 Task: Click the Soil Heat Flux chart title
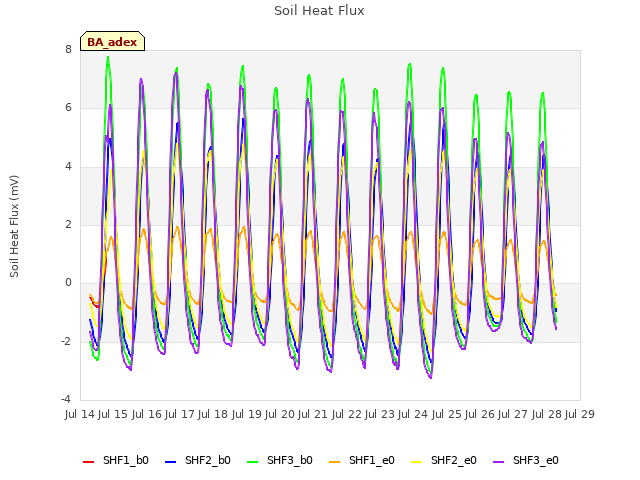pos(319,11)
